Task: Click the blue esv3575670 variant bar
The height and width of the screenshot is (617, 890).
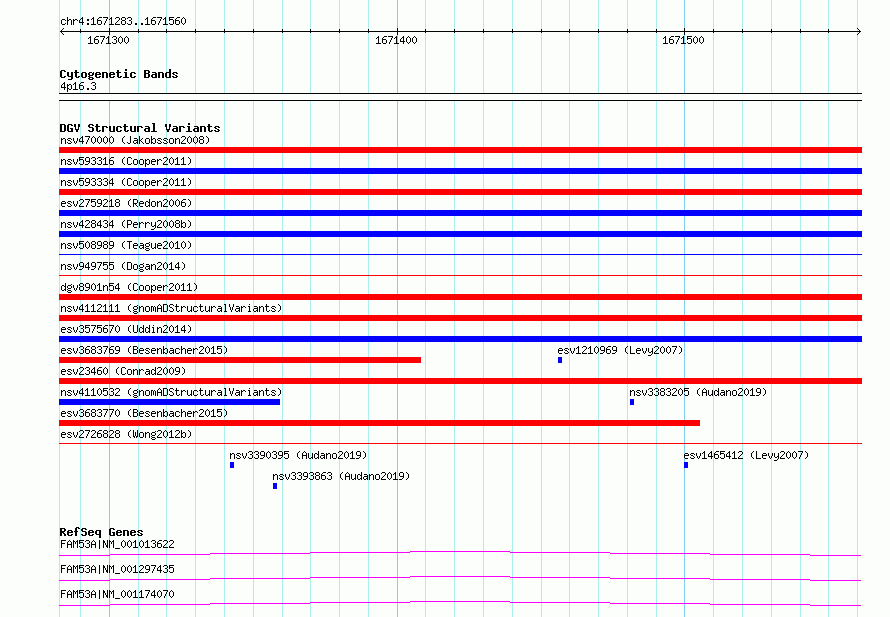Action: point(460,339)
